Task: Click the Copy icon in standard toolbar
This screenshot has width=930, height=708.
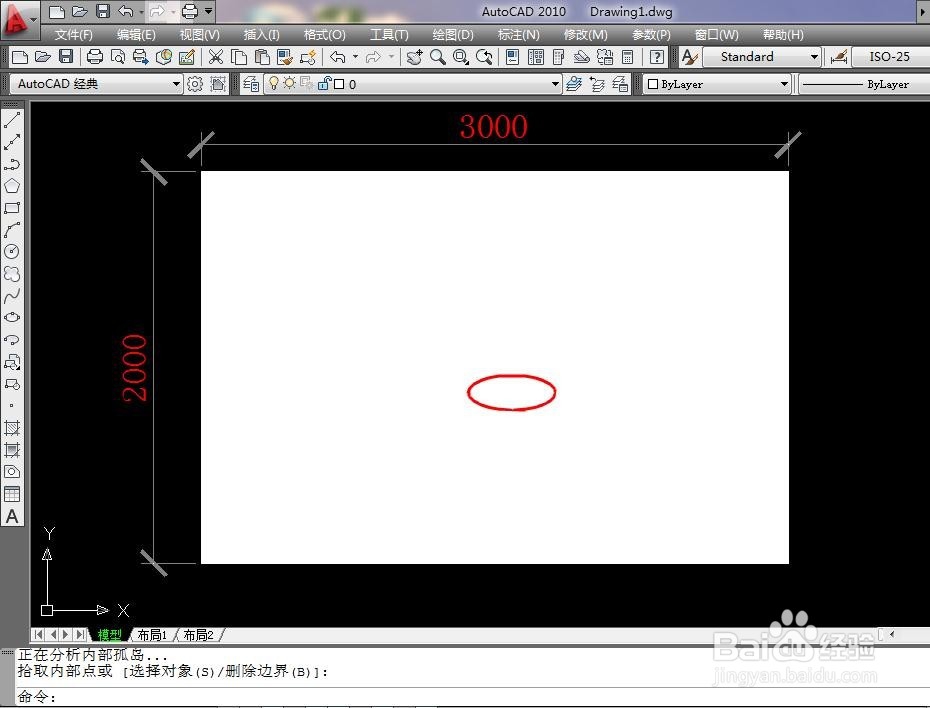Action: tap(239, 57)
